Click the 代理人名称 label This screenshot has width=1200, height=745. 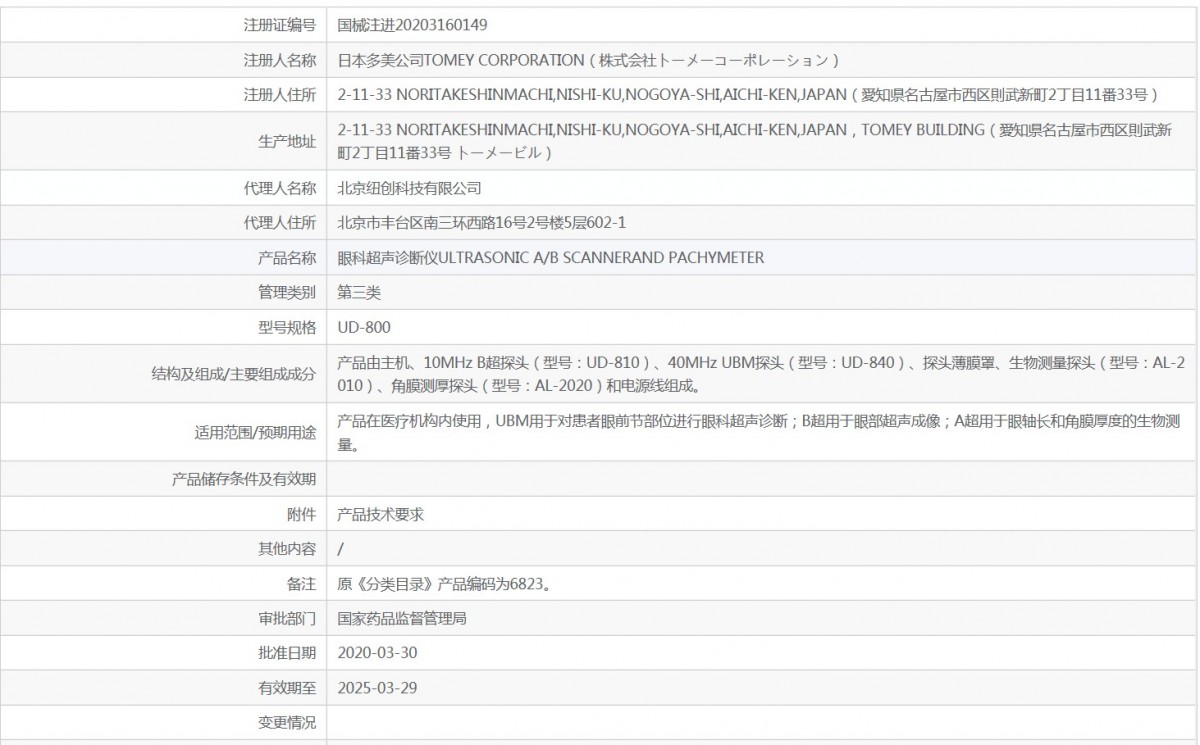pyautogui.click(x=279, y=188)
